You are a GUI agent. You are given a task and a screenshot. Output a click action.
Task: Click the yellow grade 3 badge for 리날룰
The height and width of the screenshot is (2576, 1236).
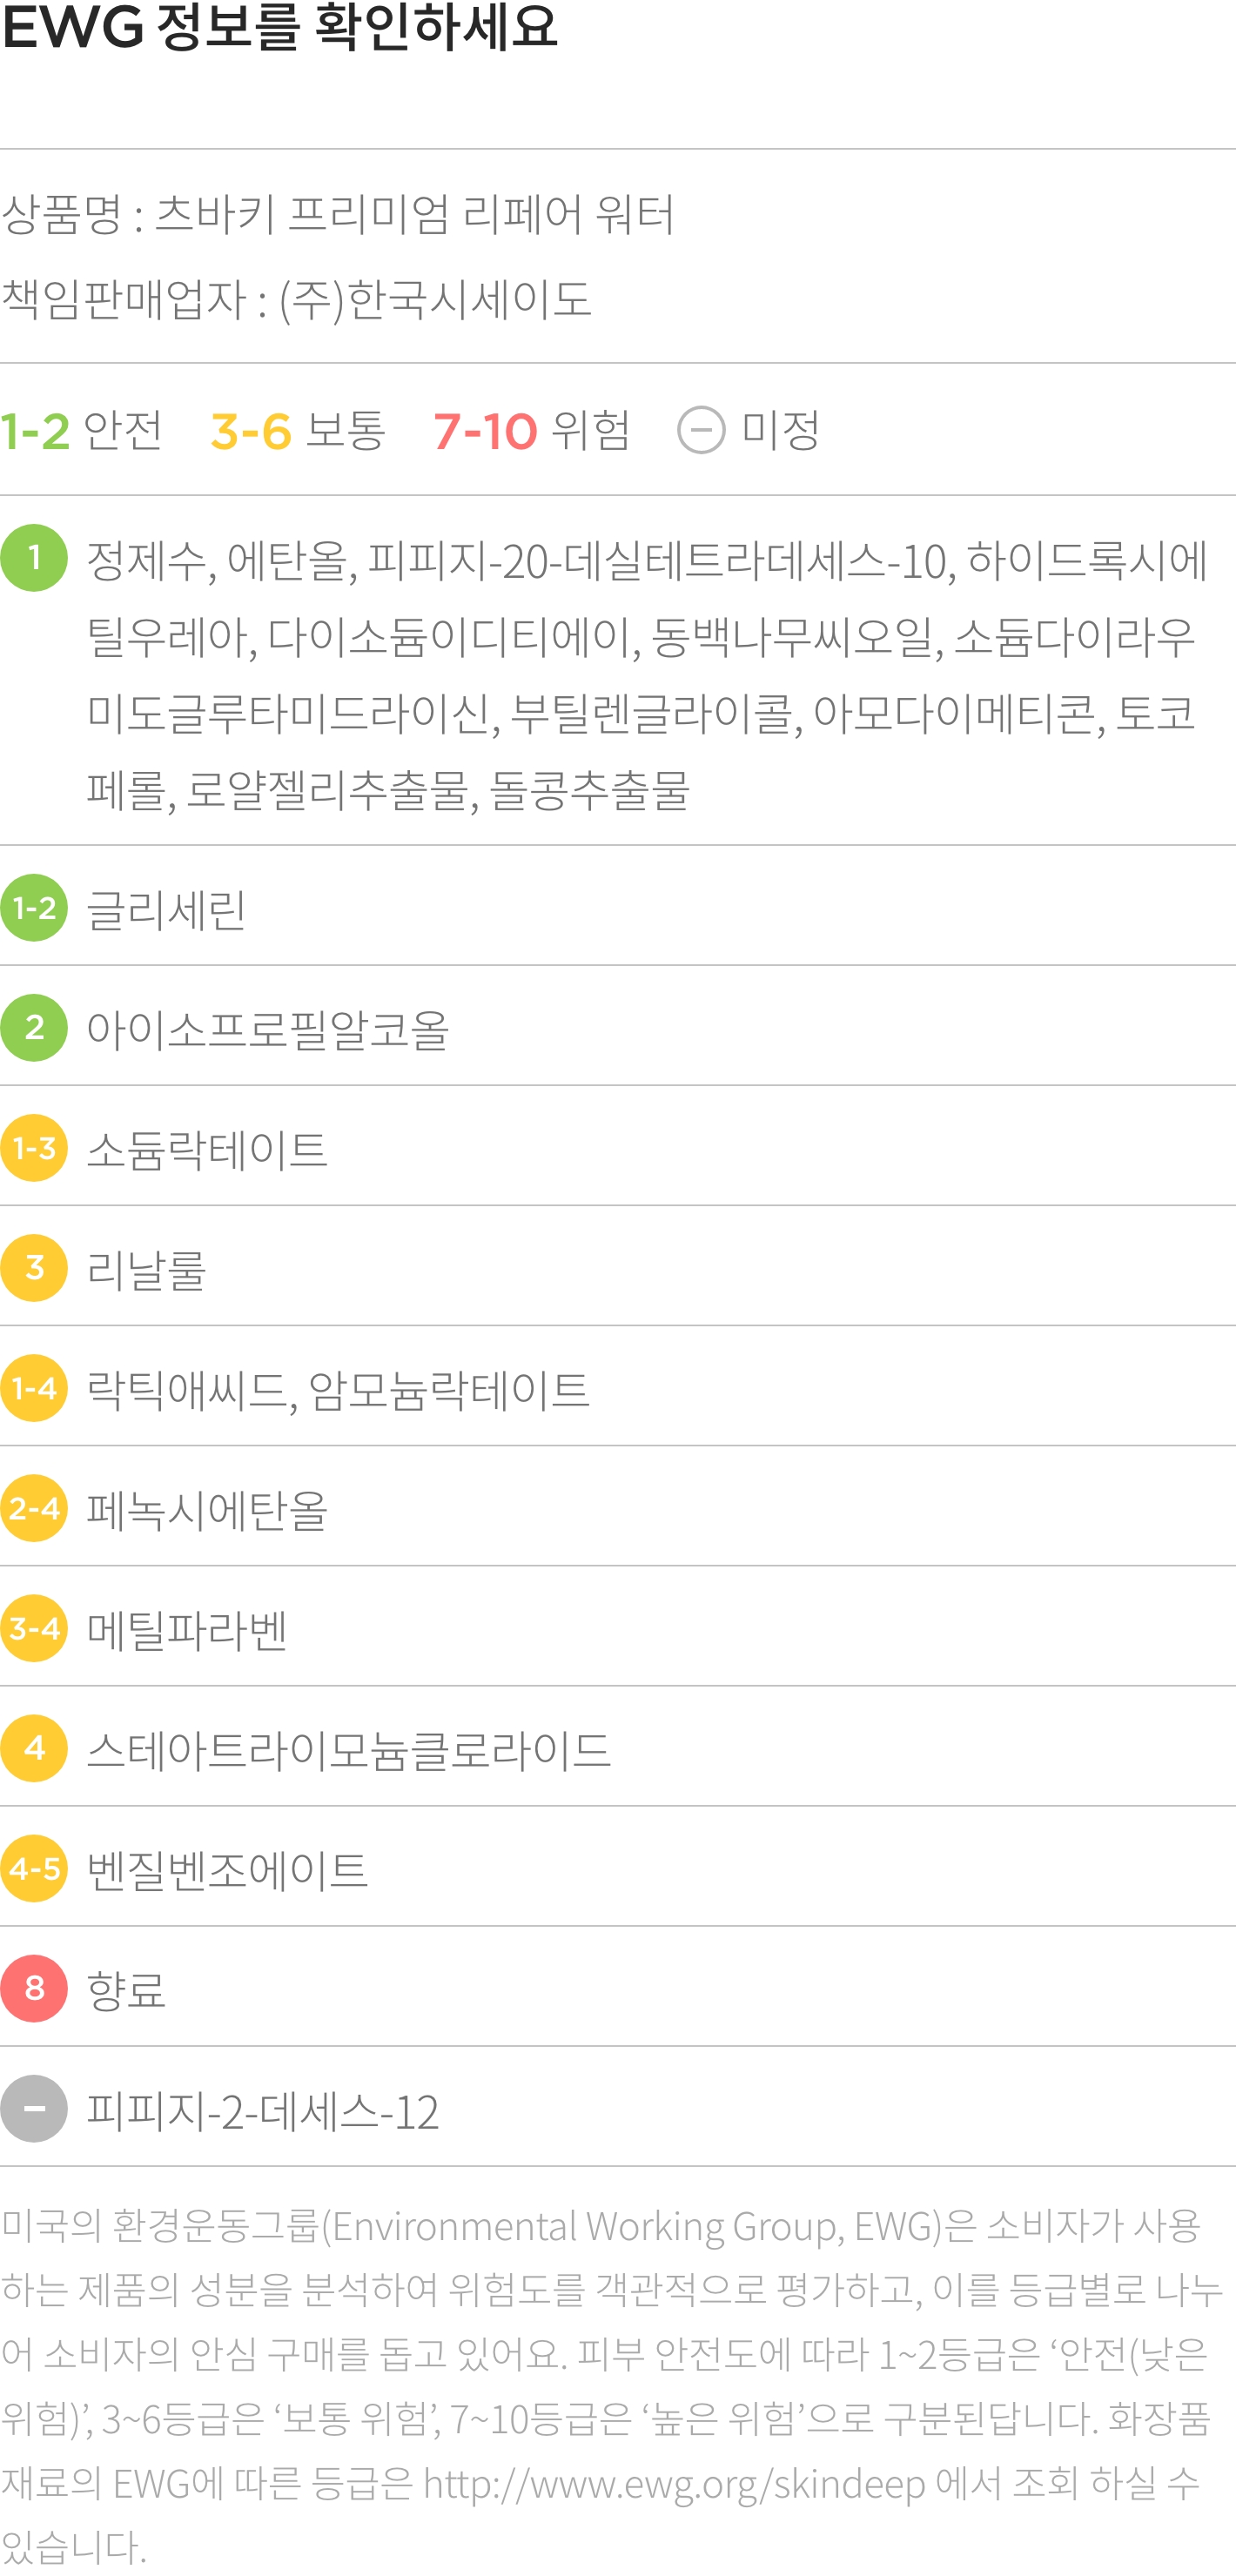pos(34,1268)
